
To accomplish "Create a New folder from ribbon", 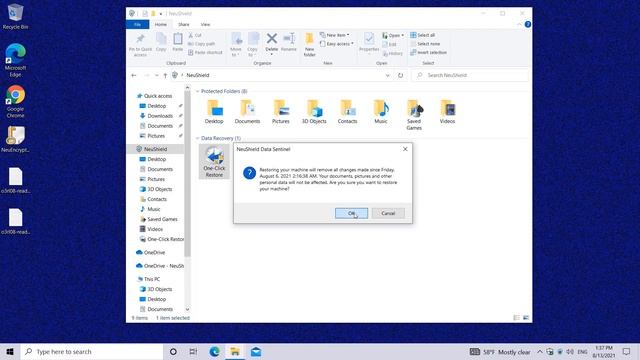I will click(309, 44).
